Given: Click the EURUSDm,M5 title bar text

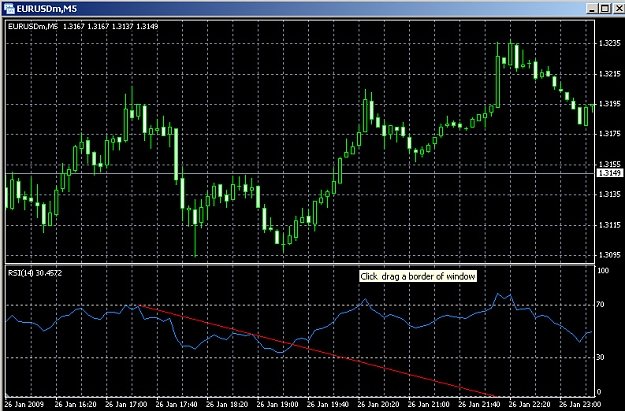Looking at the screenshot, I should point(47,9).
